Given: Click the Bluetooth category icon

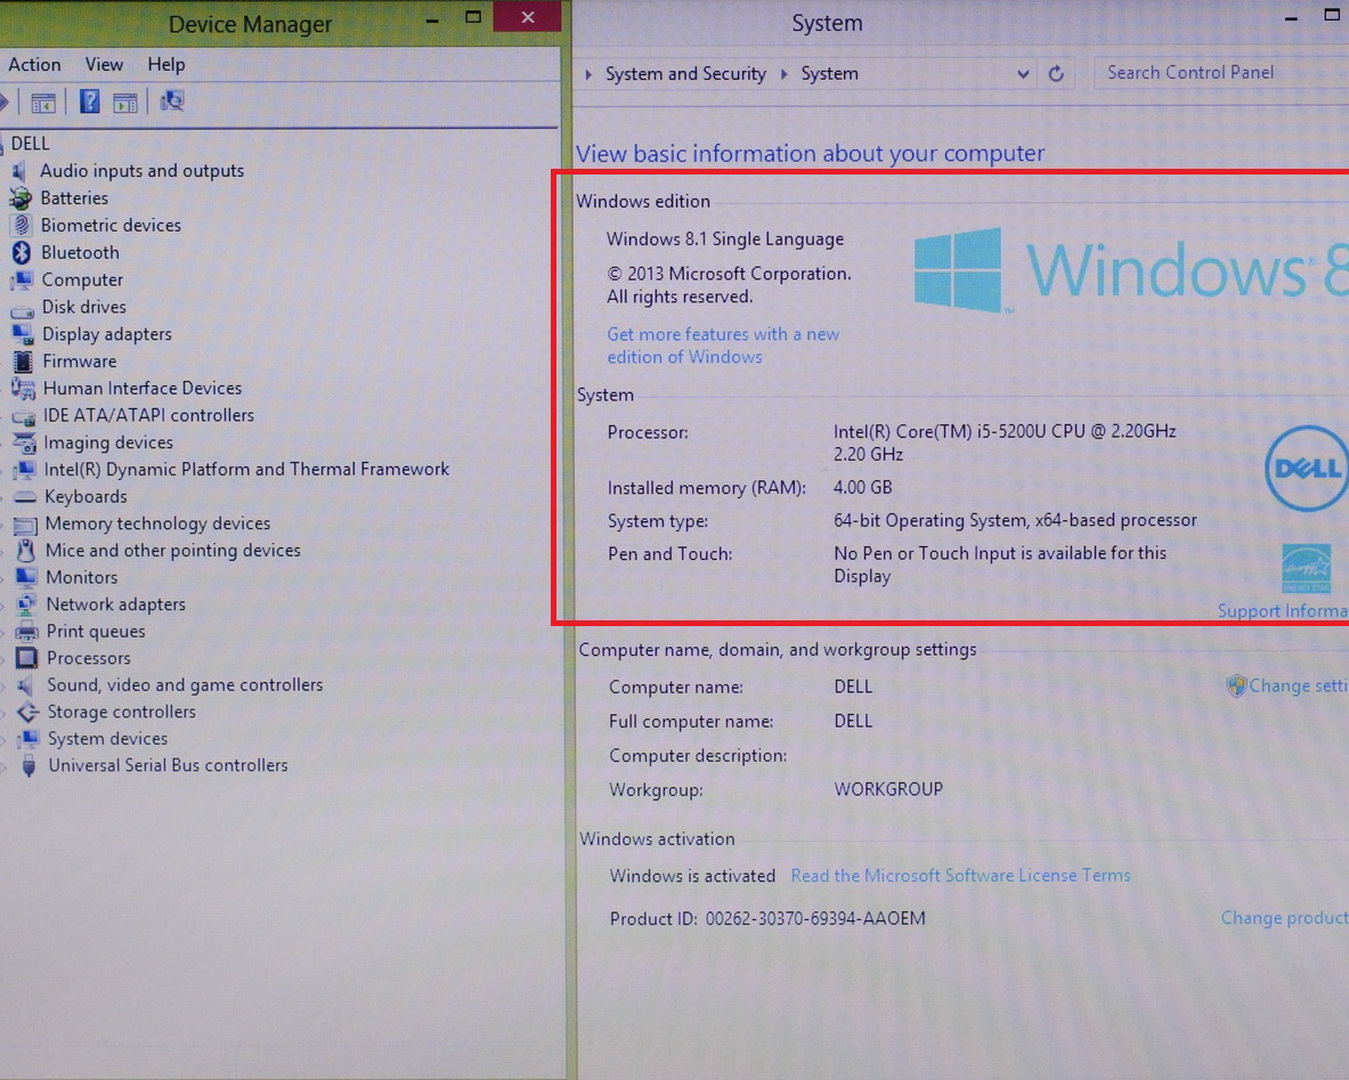Looking at the screenshot, I should click(21, 252).
